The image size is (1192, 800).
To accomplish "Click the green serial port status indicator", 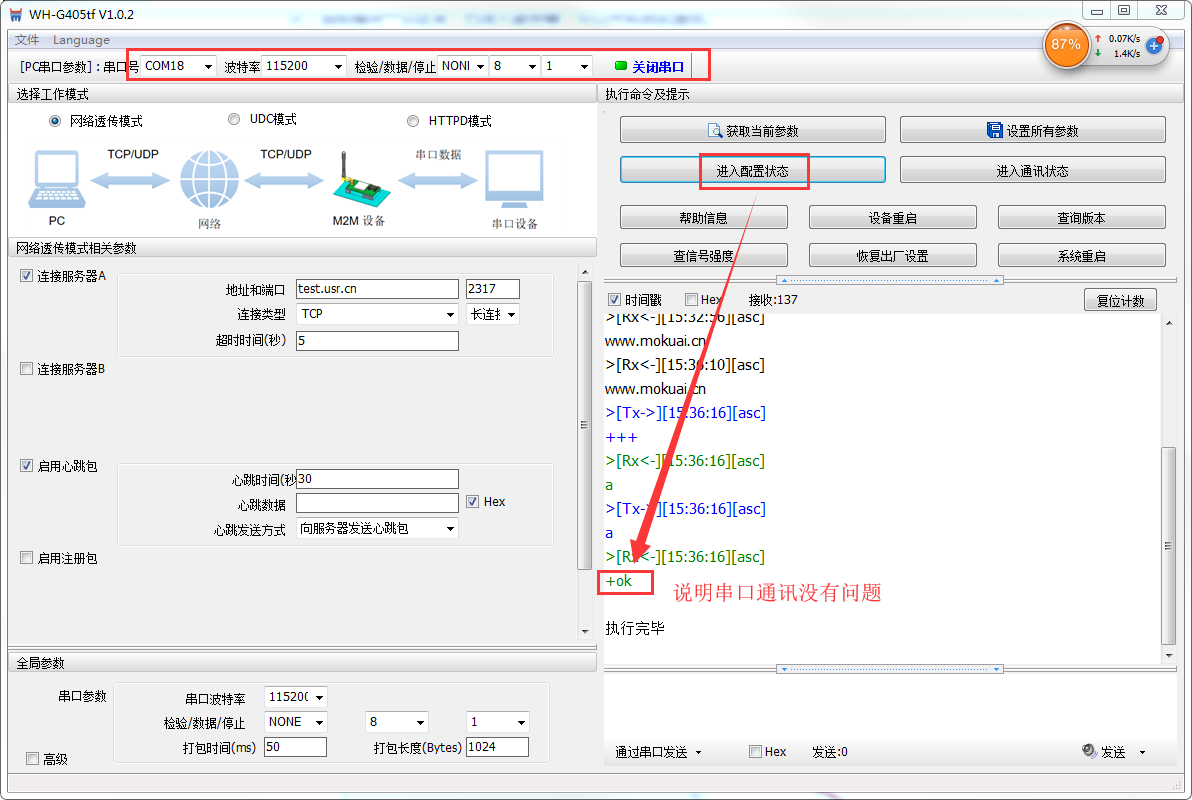I will pos(620,66).
